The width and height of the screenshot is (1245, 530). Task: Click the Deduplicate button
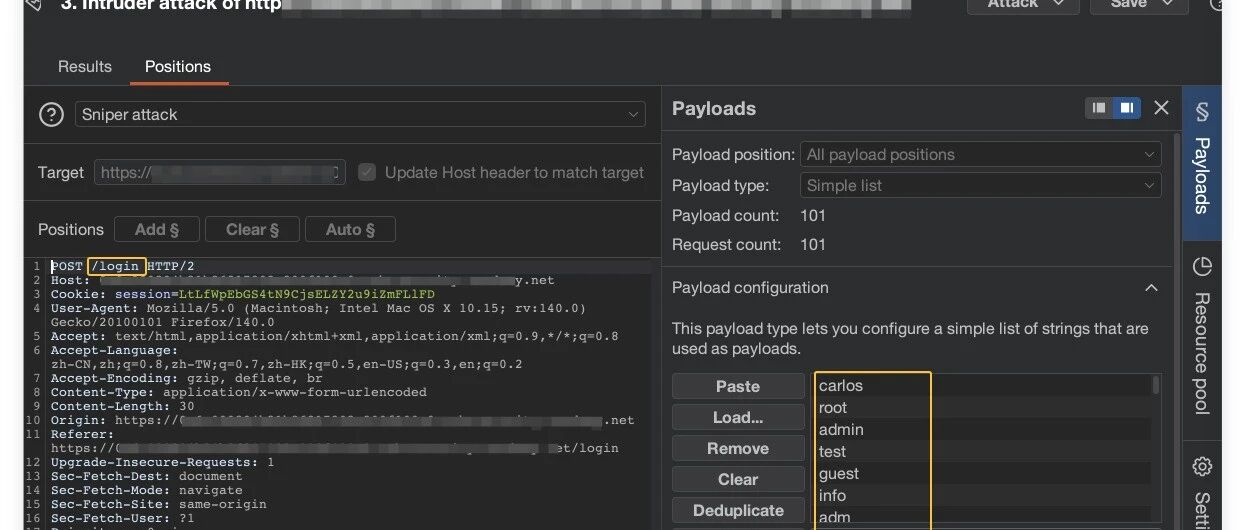point(738,510)
